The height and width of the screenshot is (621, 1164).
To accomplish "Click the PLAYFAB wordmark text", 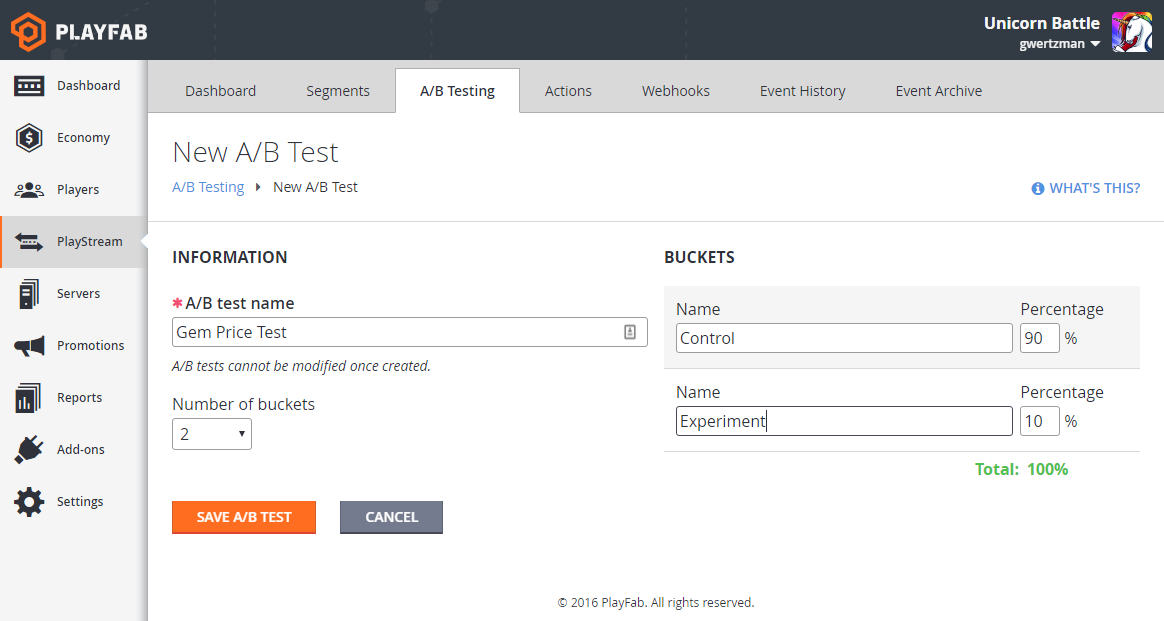I will (102, 32).
